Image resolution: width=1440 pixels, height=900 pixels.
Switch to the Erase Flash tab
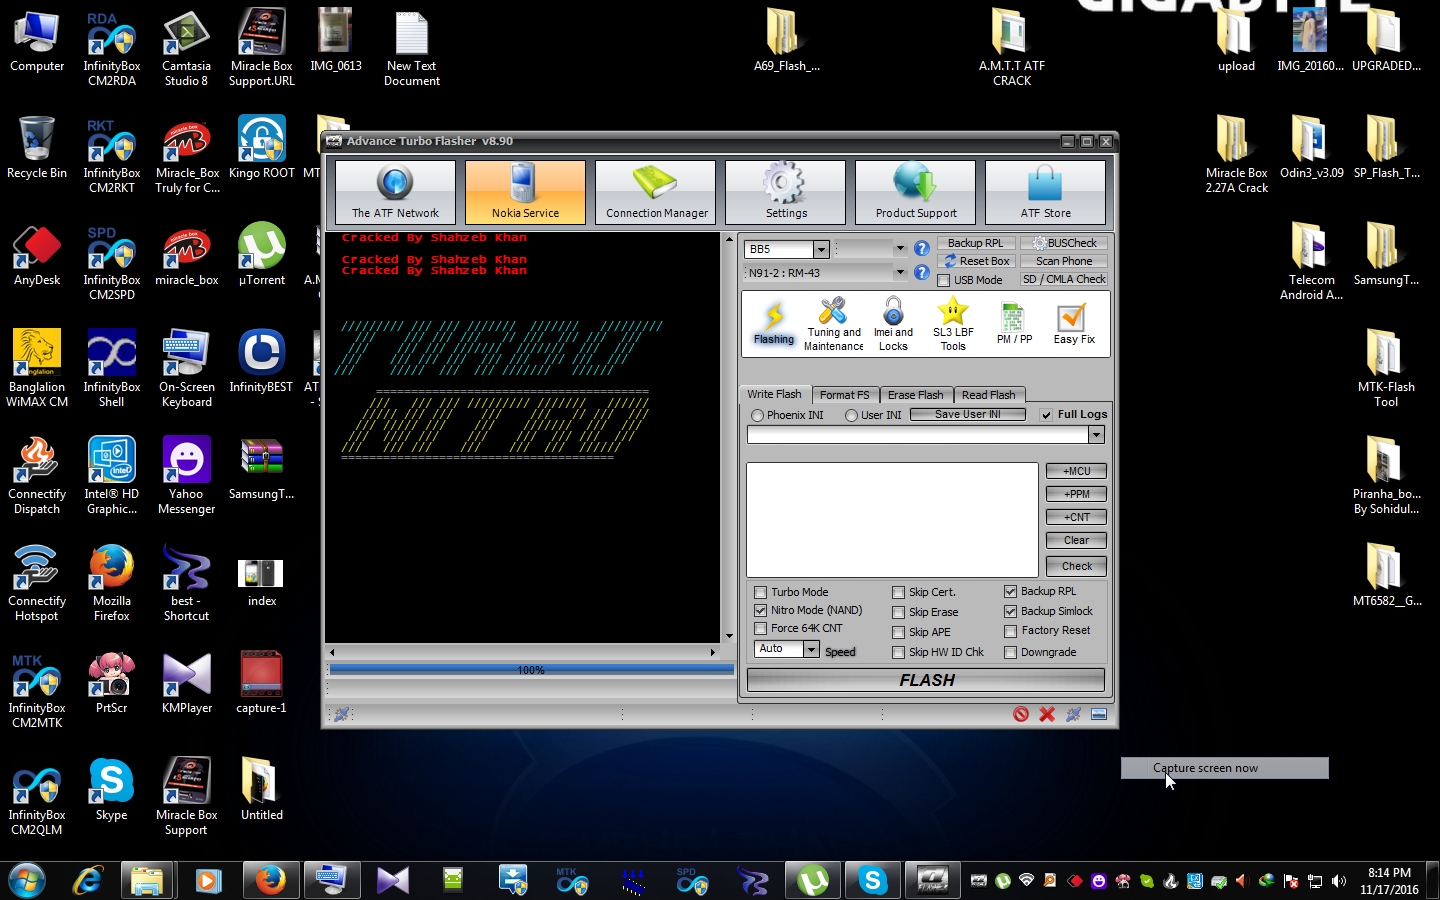tap(915, 395)
